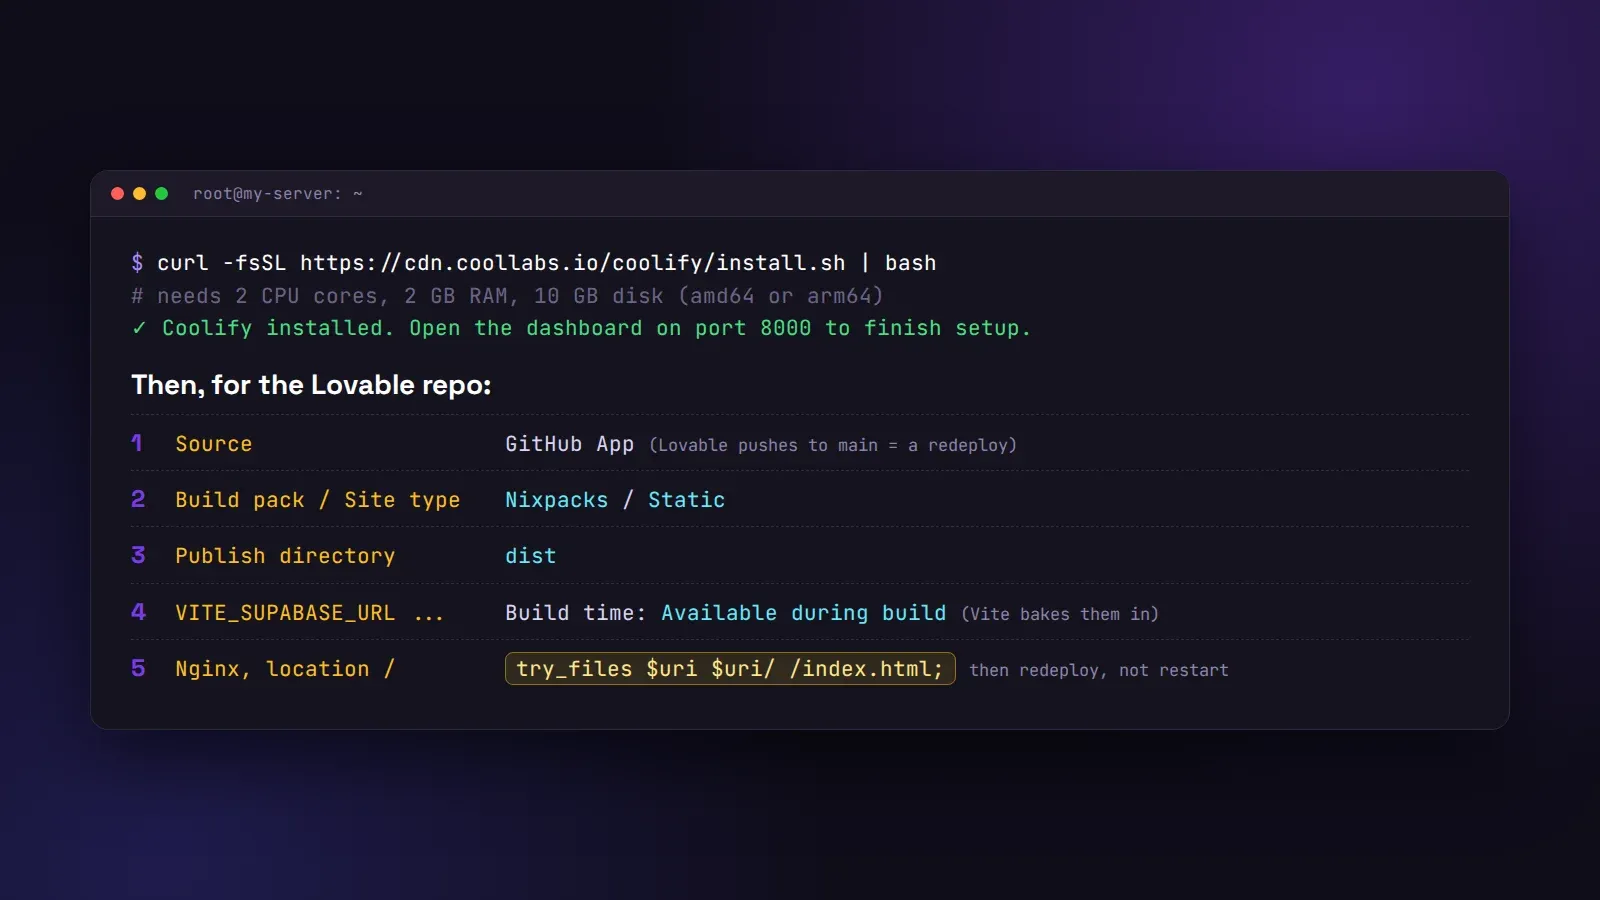Image resolution: width=1600 pixels, height=900 pixels.
Task: Click the note '(Vite bakes them in)'
Action: point(1060,614)
